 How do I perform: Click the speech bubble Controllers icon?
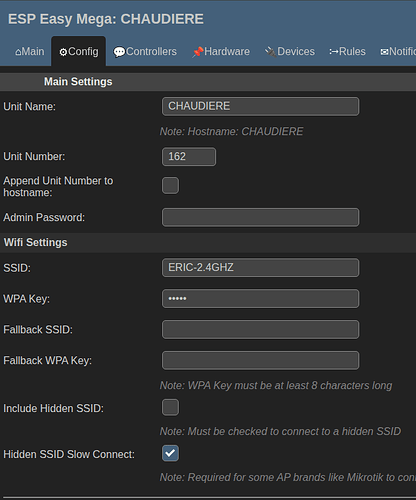click(x=119, y=52)
